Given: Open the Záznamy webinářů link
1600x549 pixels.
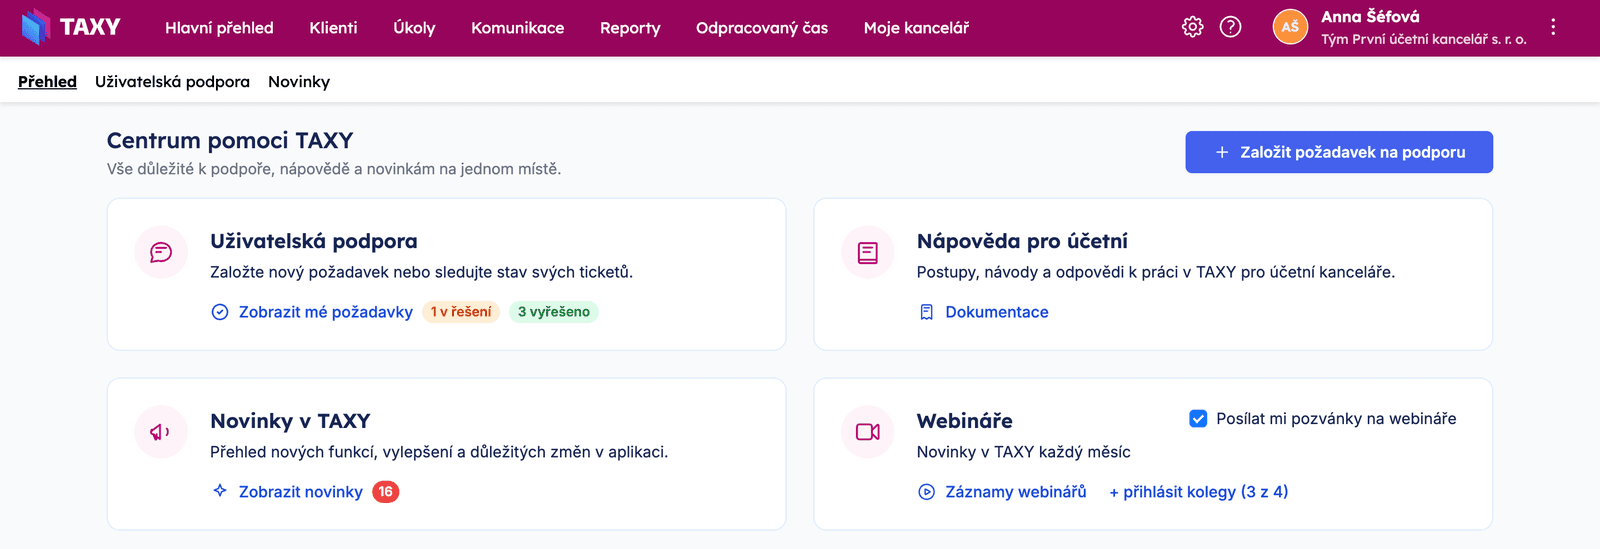Looking at the screenshot, I should 1016,492.
